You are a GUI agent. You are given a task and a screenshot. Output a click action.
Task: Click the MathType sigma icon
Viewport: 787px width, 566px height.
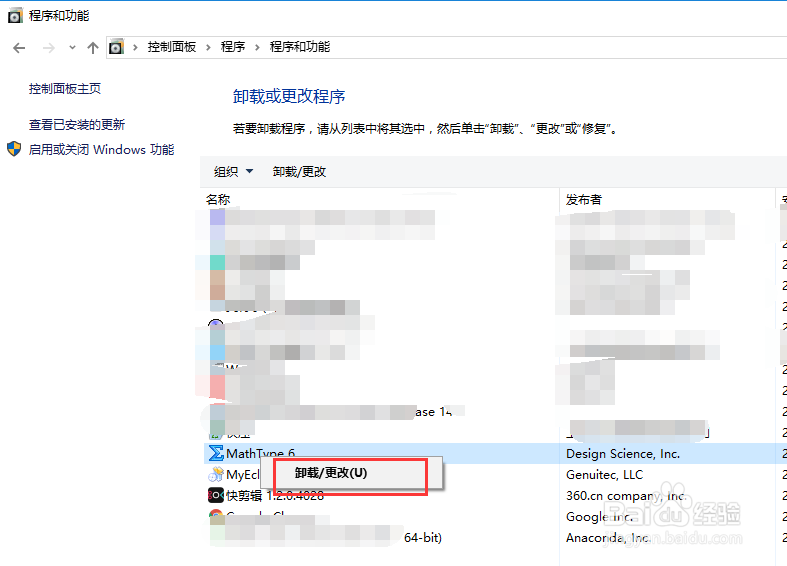(216, 453)
